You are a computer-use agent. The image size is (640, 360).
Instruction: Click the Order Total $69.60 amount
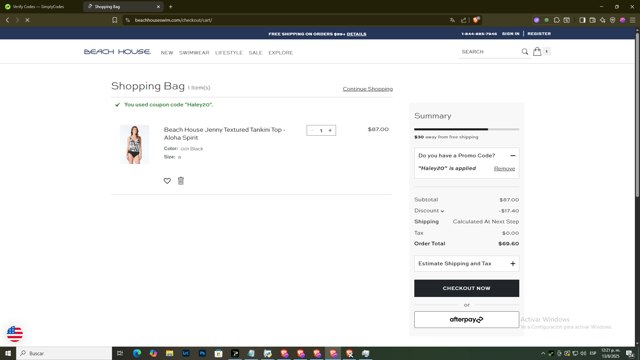509,244
